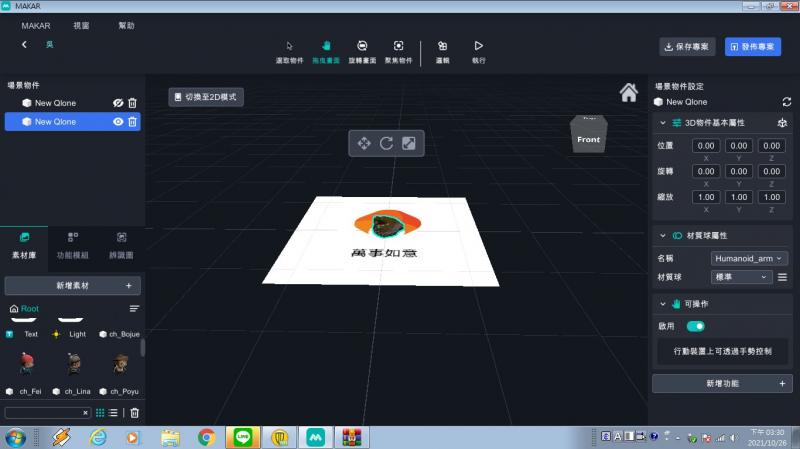Click the rotate gizmo icon in viewport
The image size is (800, 449).
click(386, 143)
